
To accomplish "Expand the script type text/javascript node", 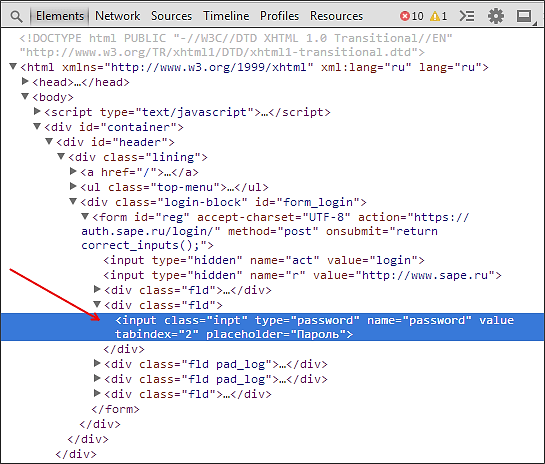I will tap(37, 111).
